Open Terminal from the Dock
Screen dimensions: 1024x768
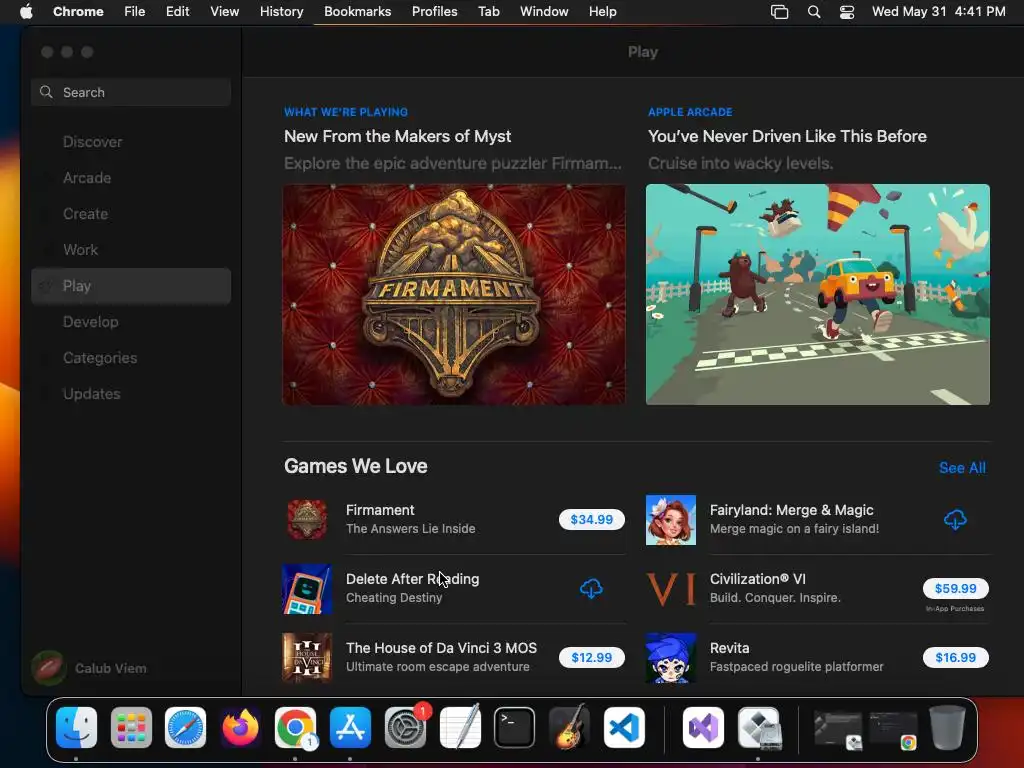click(x=515, y=728)
